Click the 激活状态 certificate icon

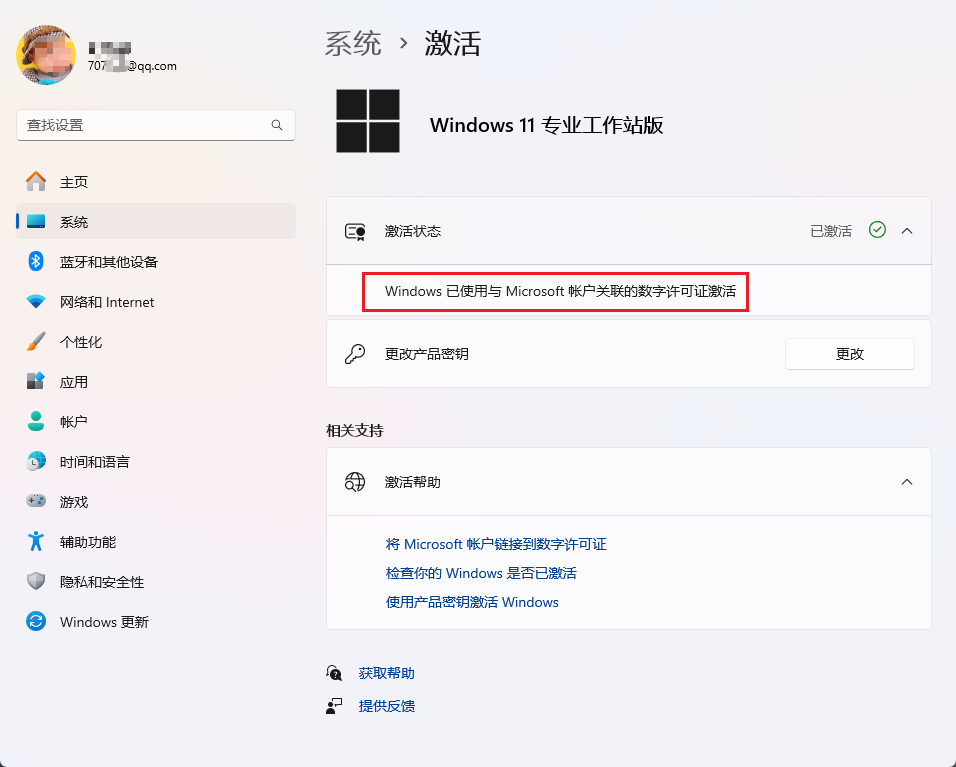point(355,231)
